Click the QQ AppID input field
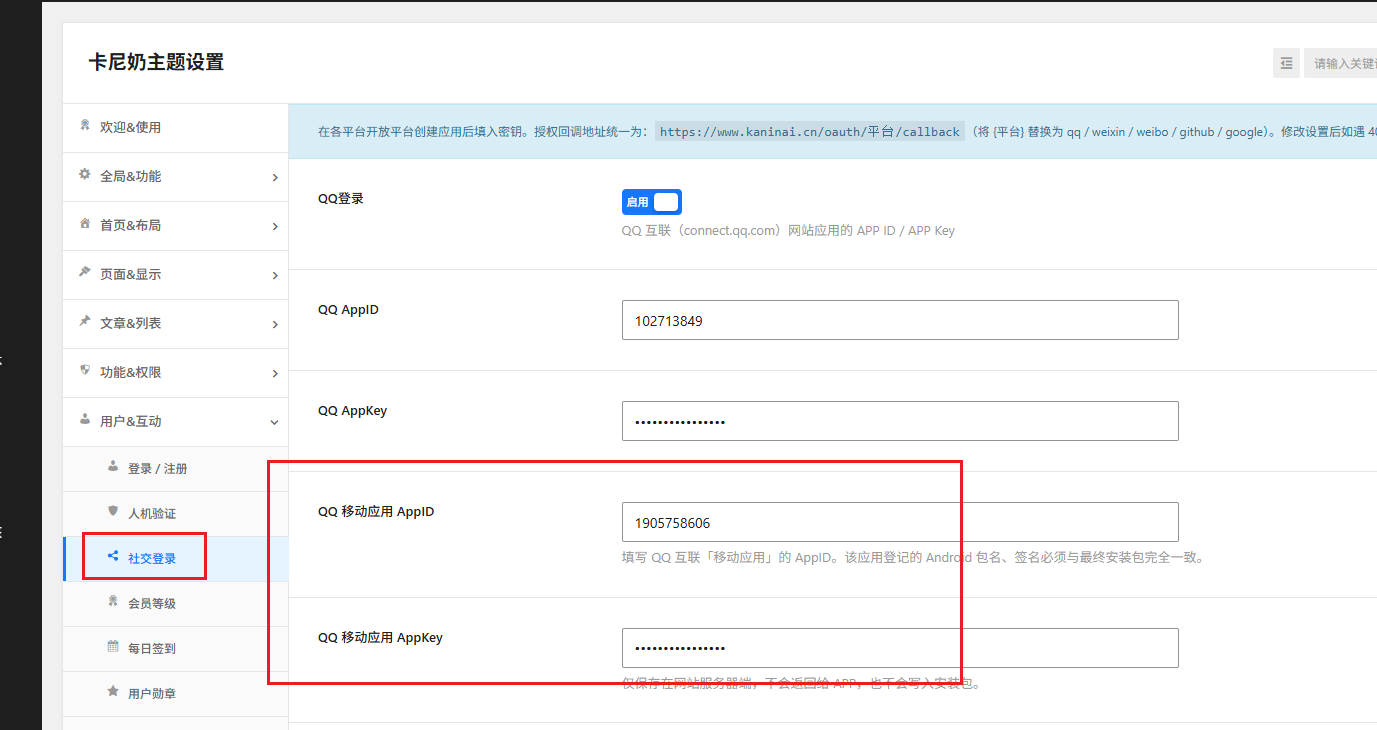 click(x=900, y=320)
